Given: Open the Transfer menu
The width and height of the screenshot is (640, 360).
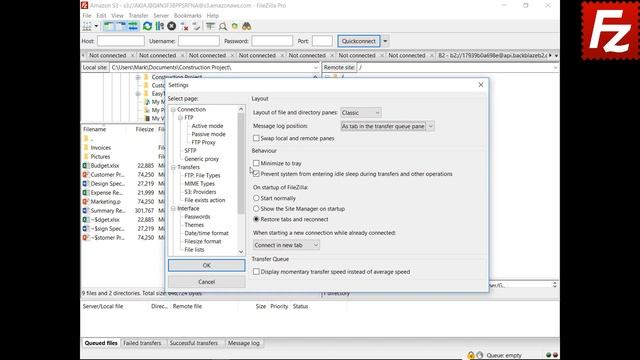Looking at the screenshot, I should pos(138,16).
